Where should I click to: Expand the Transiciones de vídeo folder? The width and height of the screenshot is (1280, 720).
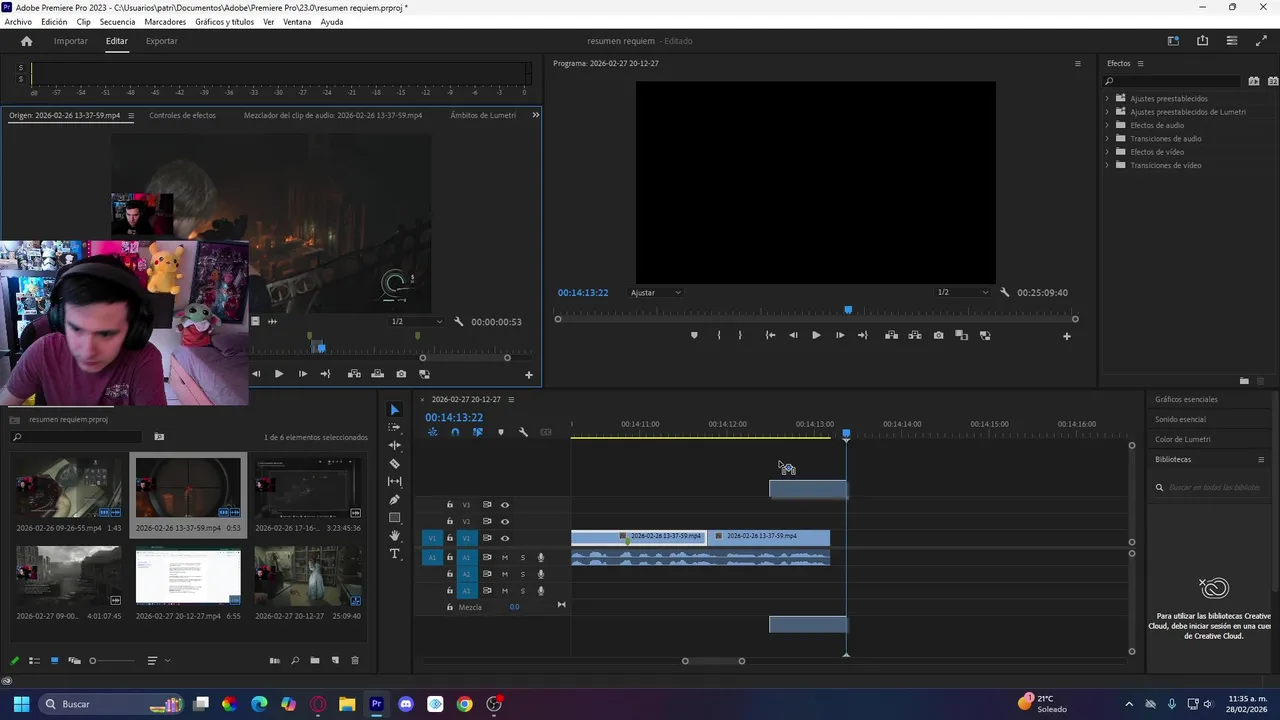[1107, 165]
